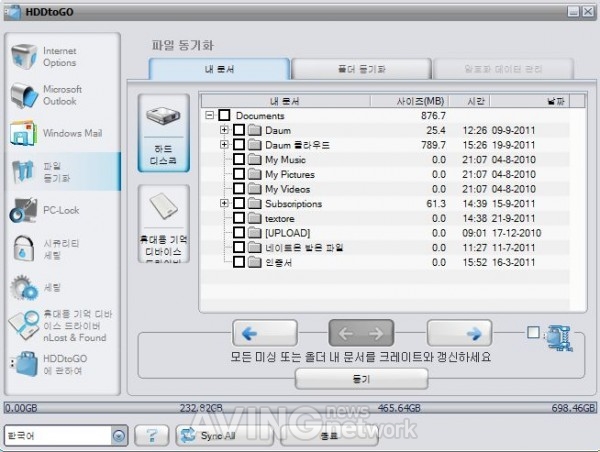Click the HDDtoGO title bar app icon

point(13,12)
